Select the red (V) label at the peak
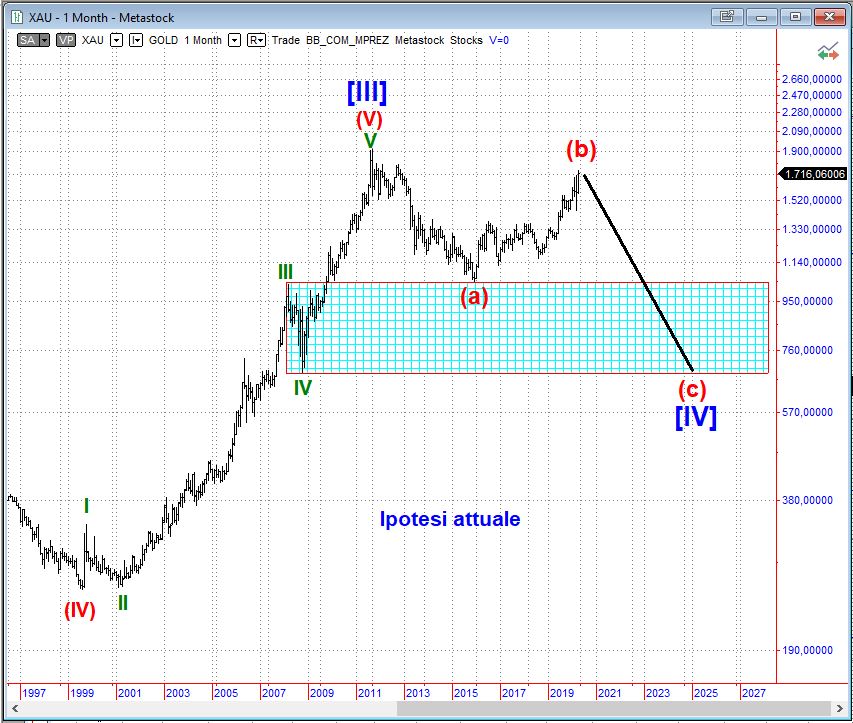 coord(369,119)
